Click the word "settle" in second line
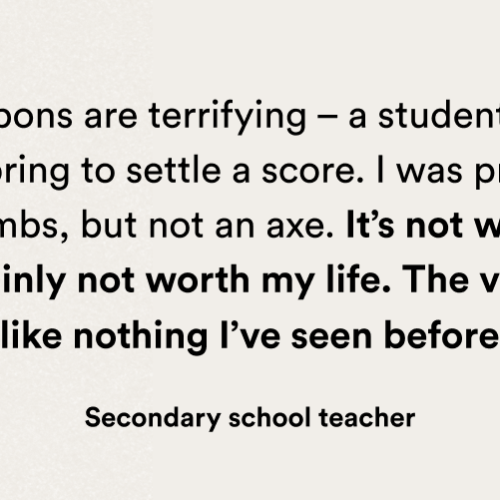Screen dimensions: 500x500 click(174, 170)
